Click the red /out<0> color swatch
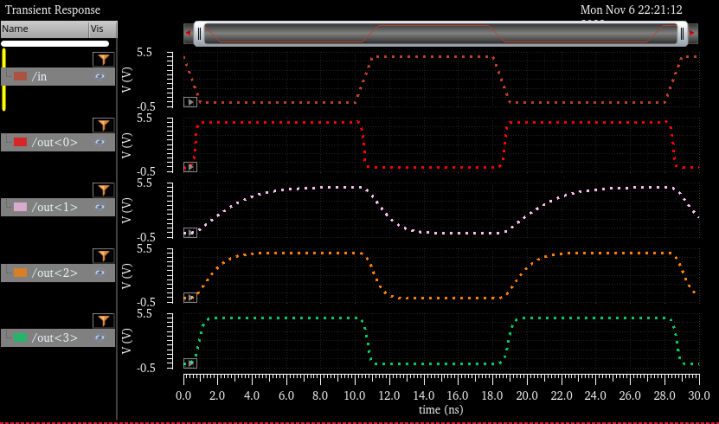The height and width of the screenshot is (424, 719). tap(20, 142)
